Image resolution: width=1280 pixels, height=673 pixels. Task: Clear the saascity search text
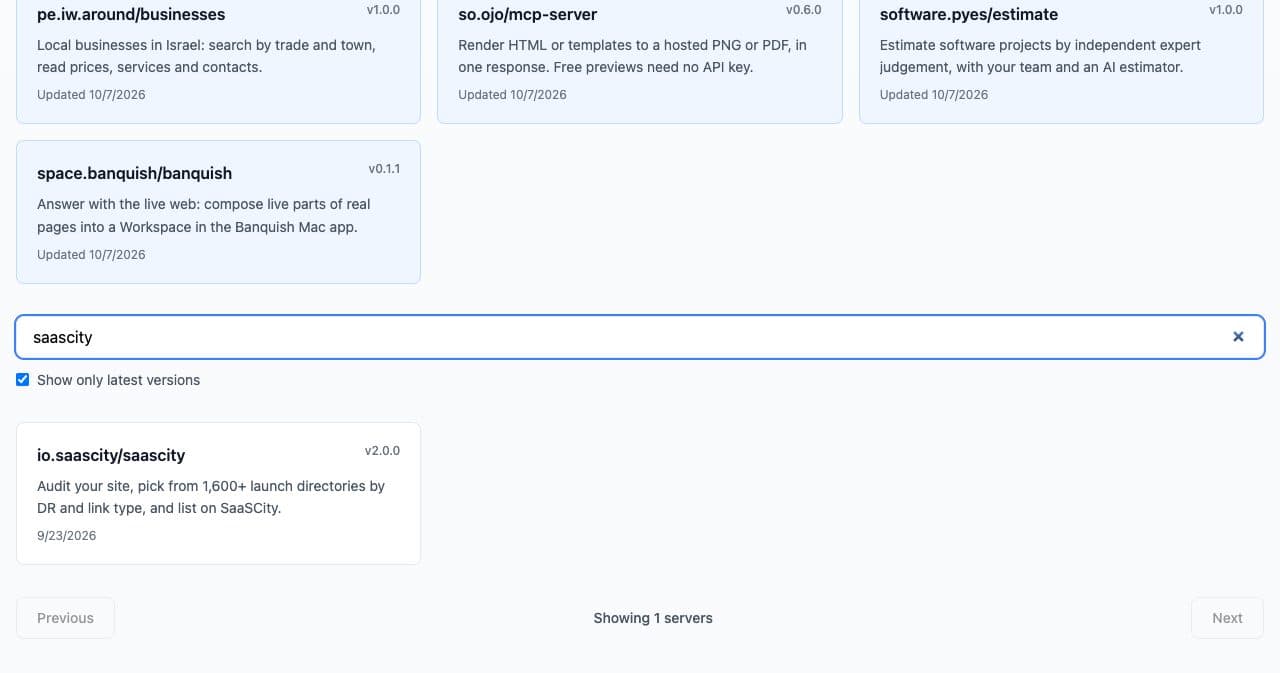coord(1238,337)
